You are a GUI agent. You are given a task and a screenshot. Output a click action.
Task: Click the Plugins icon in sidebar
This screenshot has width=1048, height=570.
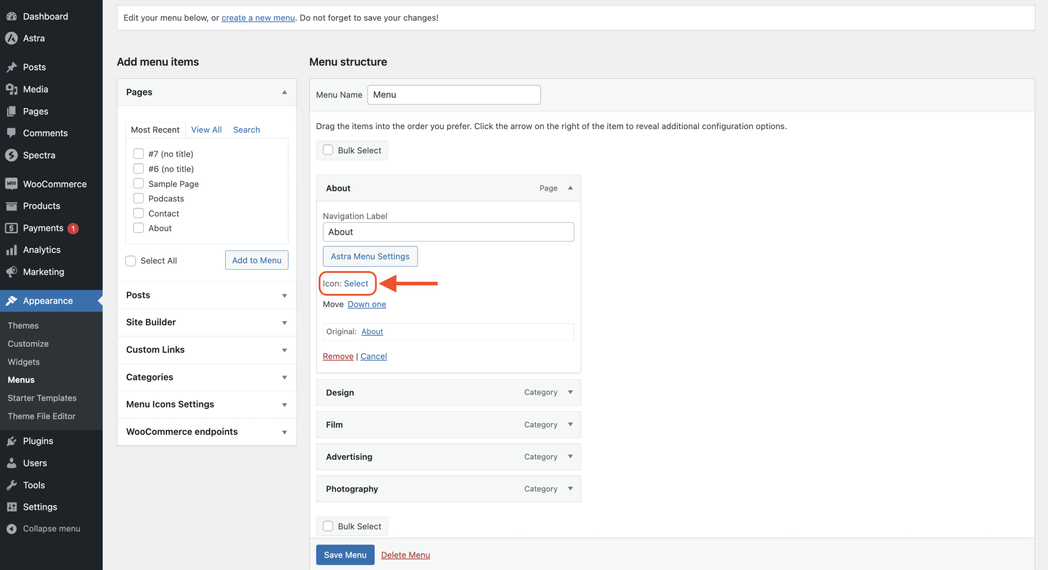(x=12, y=441)
